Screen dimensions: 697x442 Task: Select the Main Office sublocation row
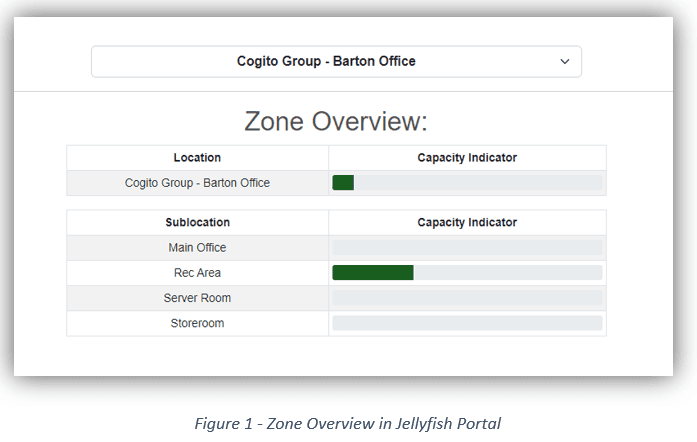[x=197, y=248]
